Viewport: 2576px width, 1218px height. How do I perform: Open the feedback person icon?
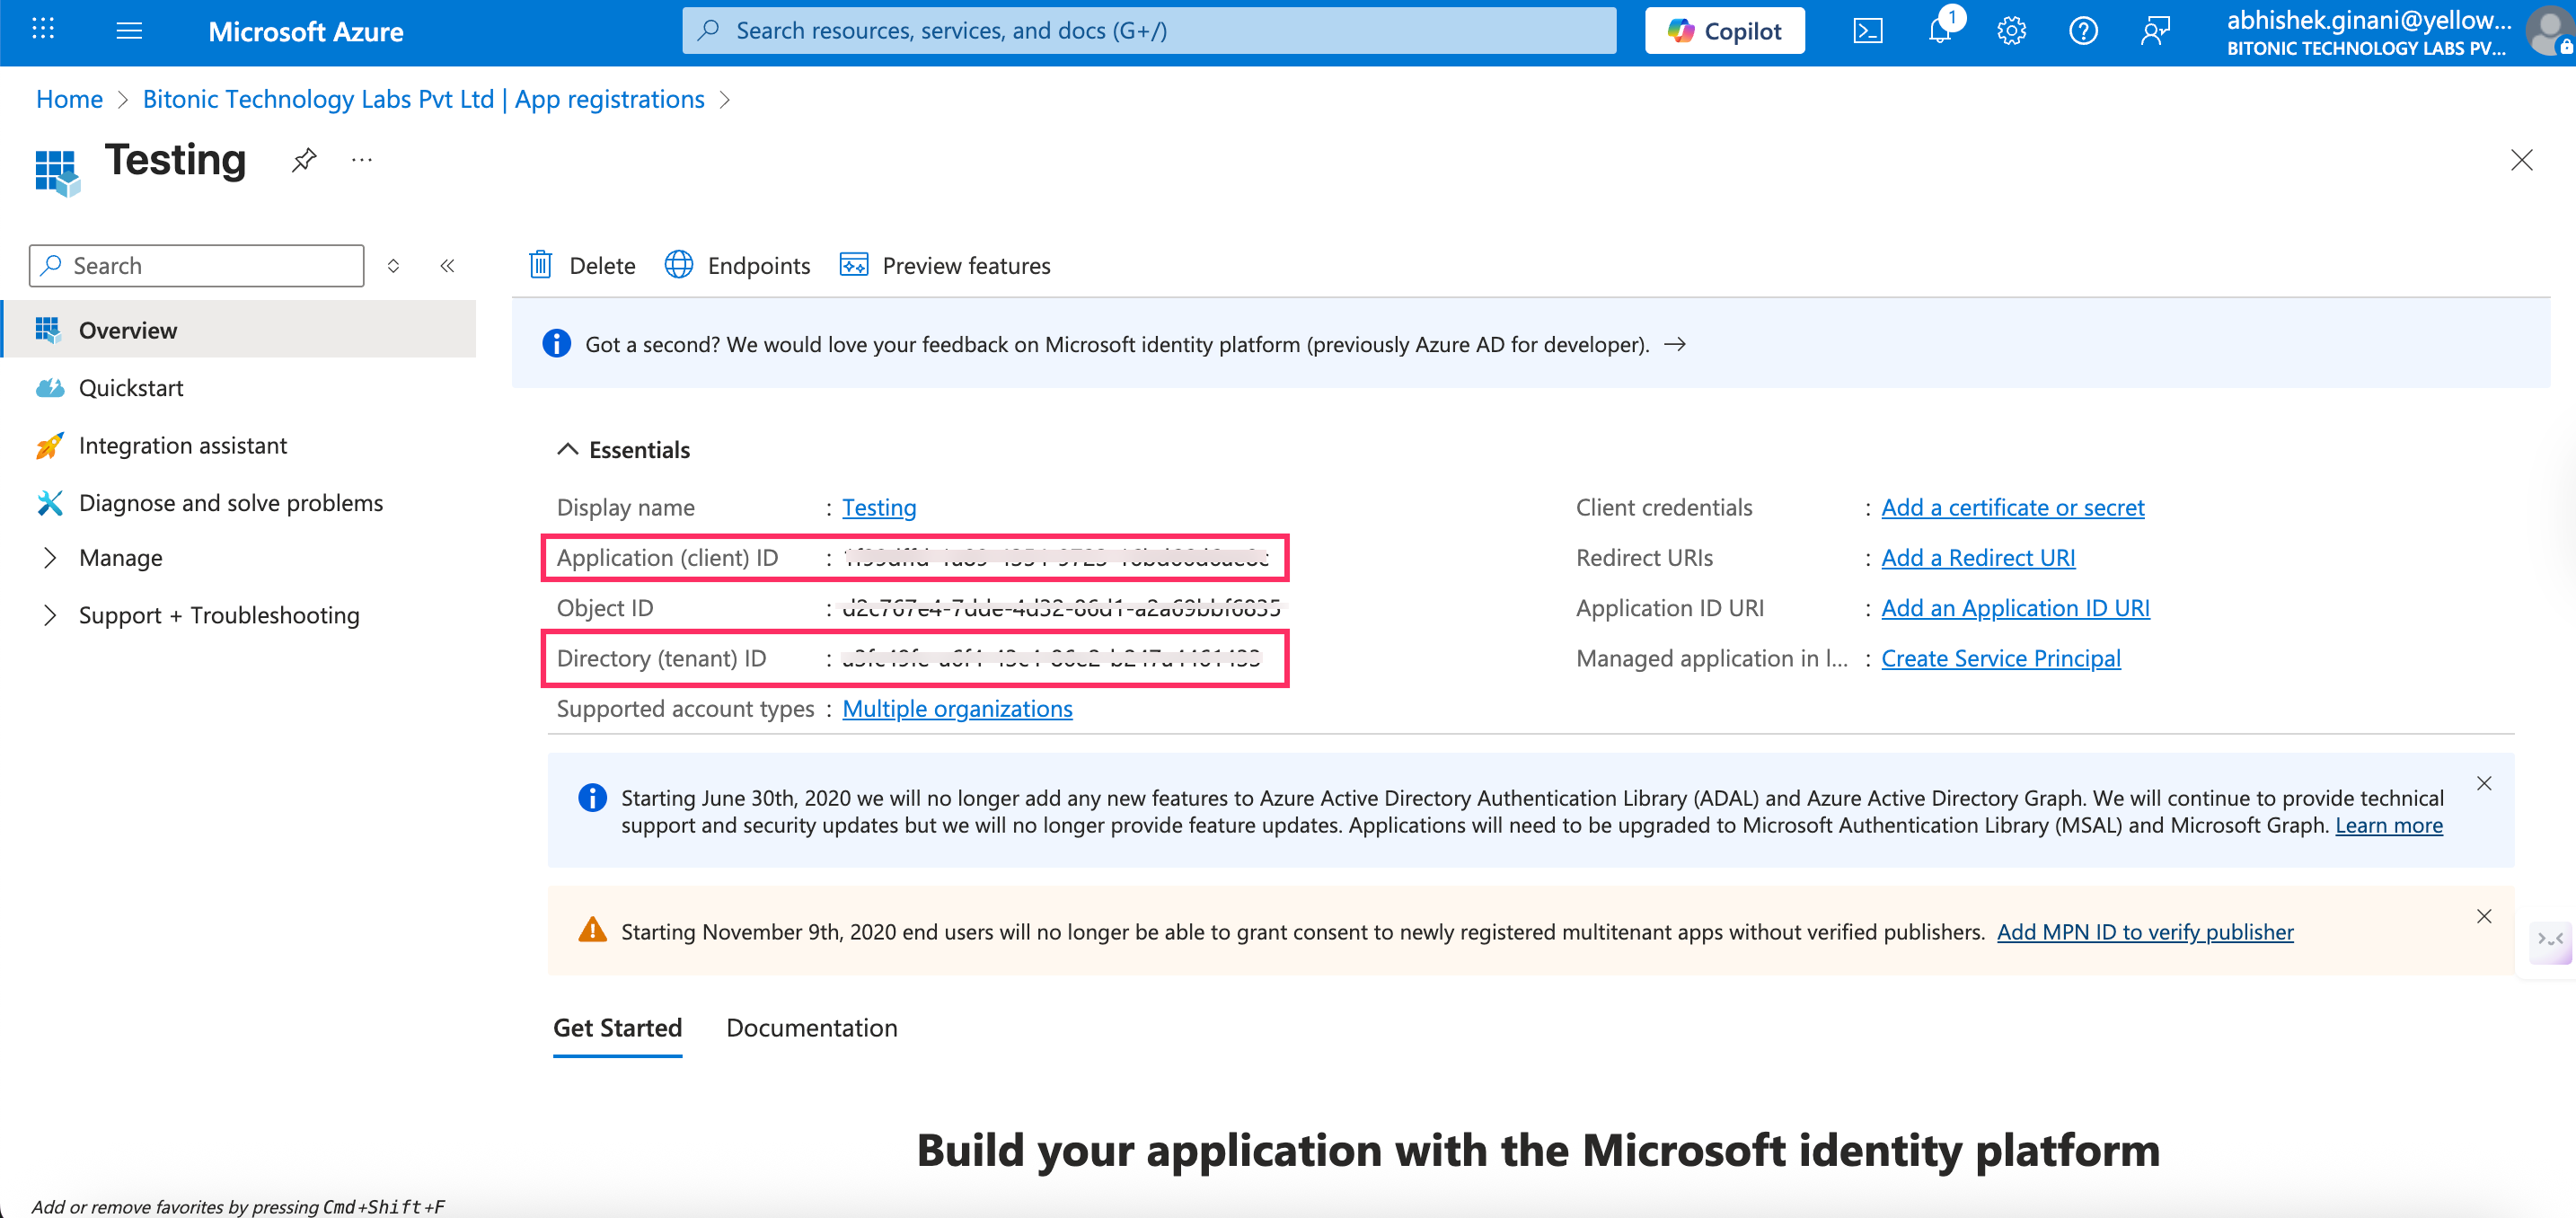click(2155, 31)
